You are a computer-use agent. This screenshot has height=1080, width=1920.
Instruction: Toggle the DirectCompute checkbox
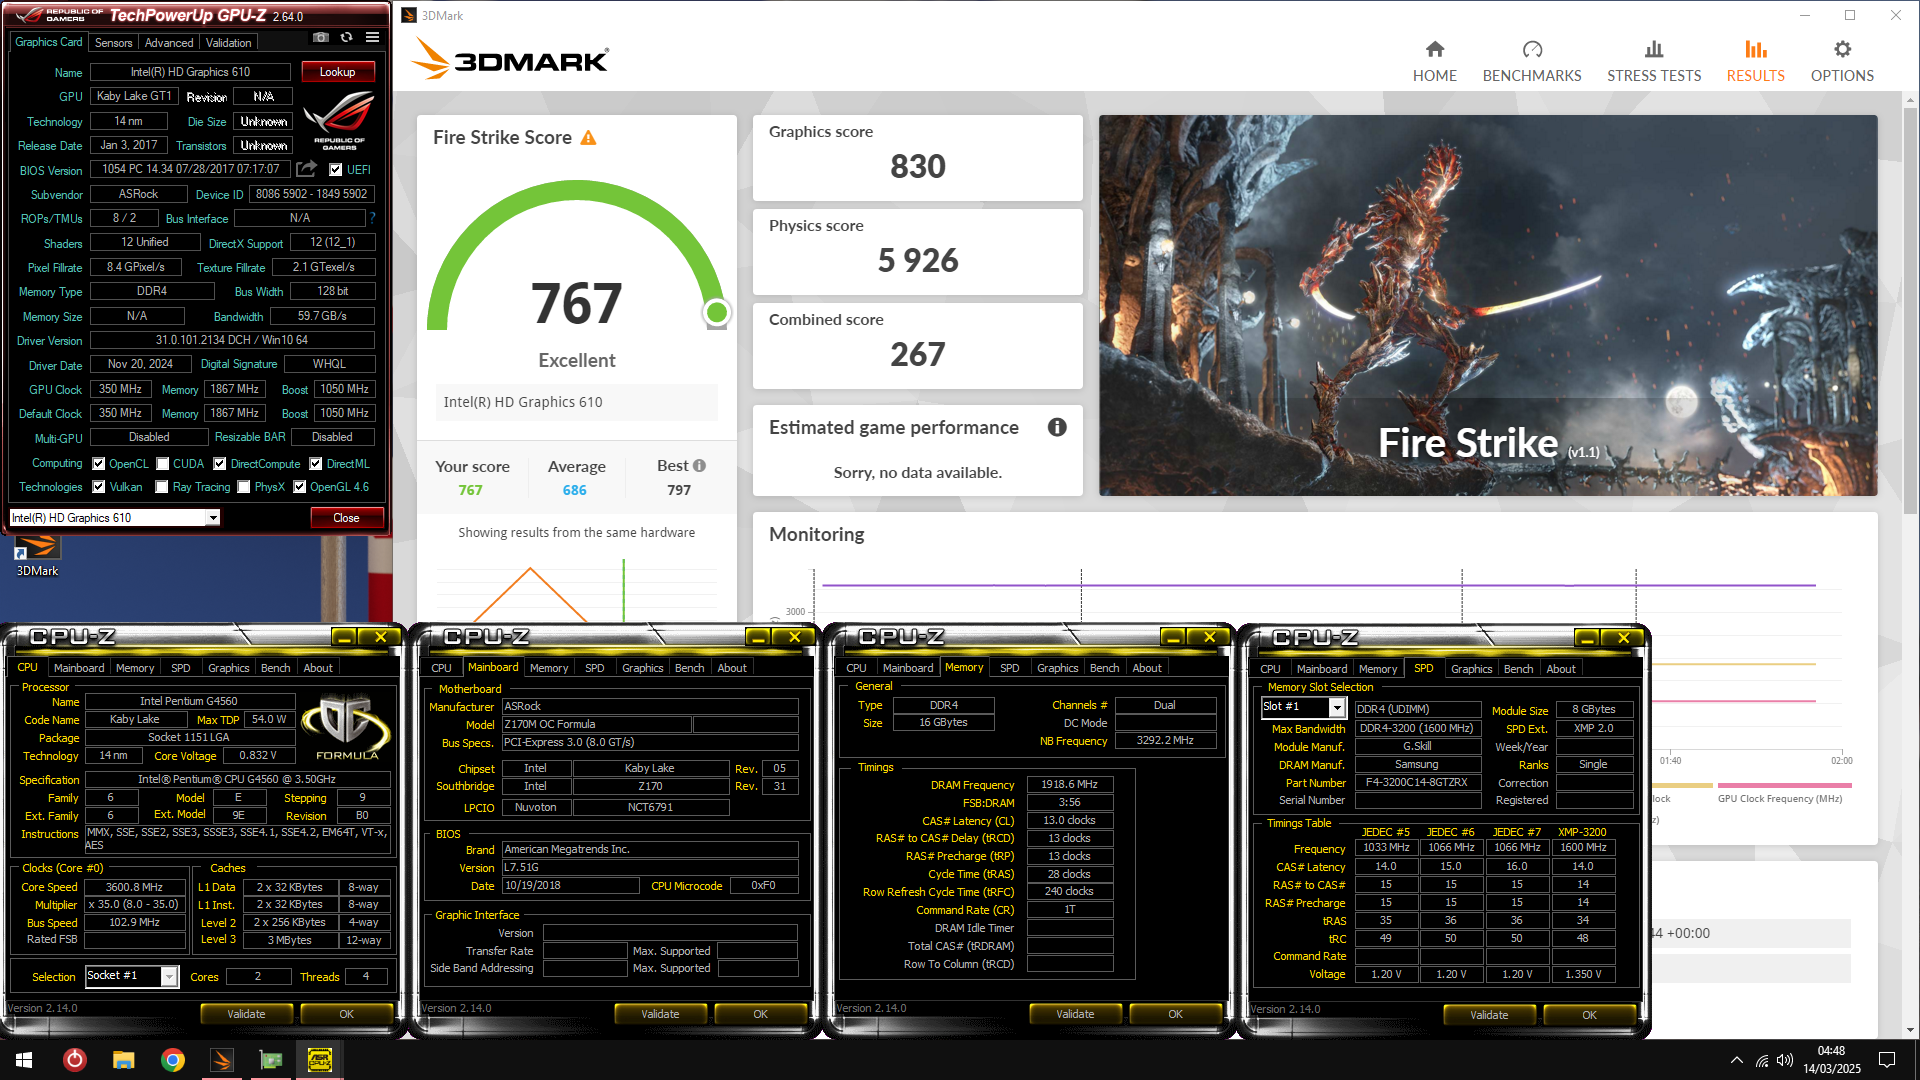[x=220, y=464]
